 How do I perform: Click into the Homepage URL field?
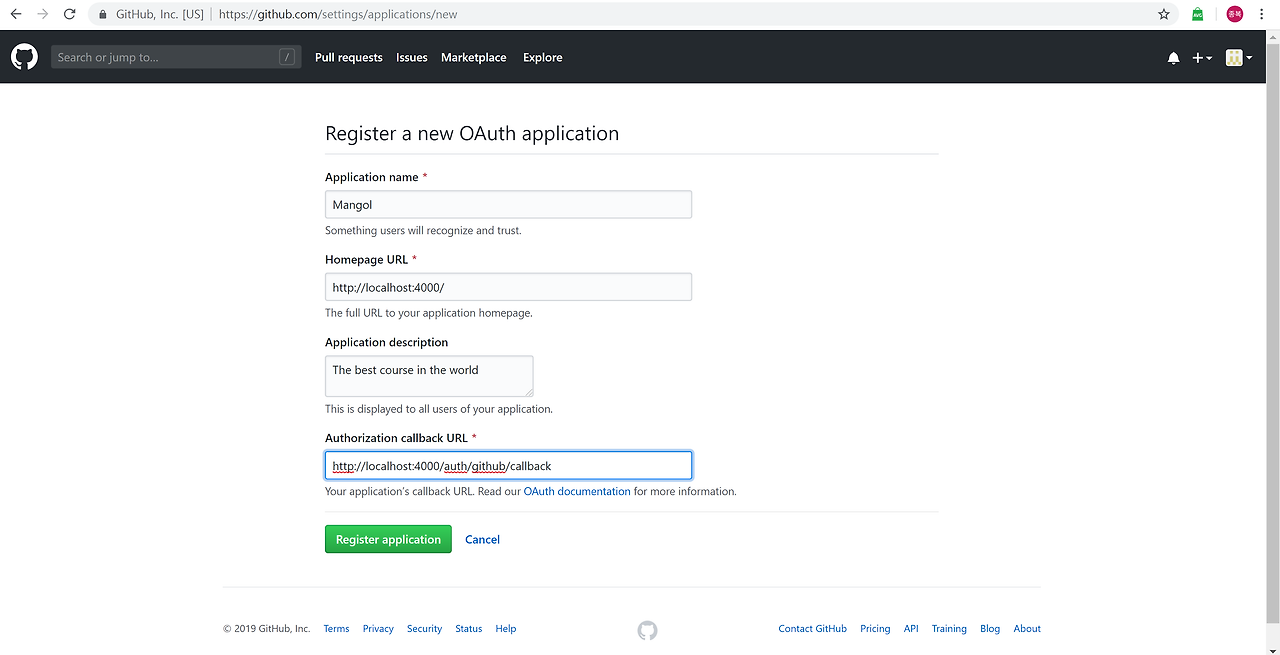click(508, 287)
